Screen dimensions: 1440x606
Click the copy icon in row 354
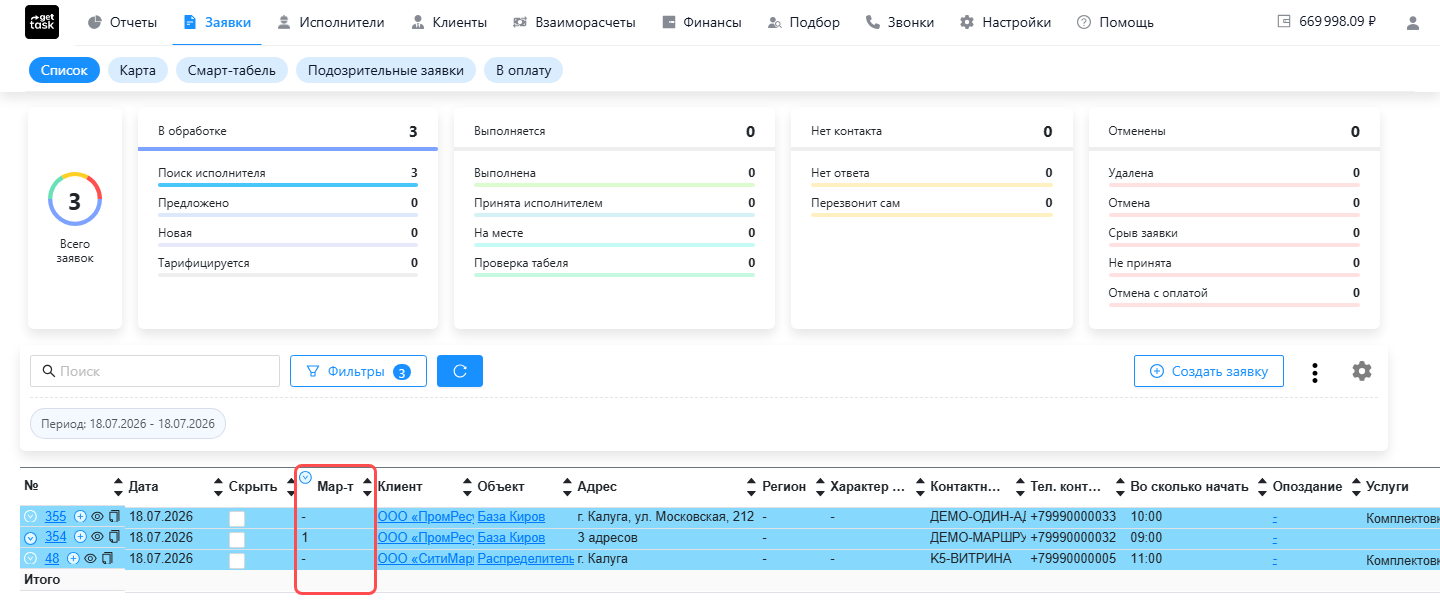(x=114, y=537)
